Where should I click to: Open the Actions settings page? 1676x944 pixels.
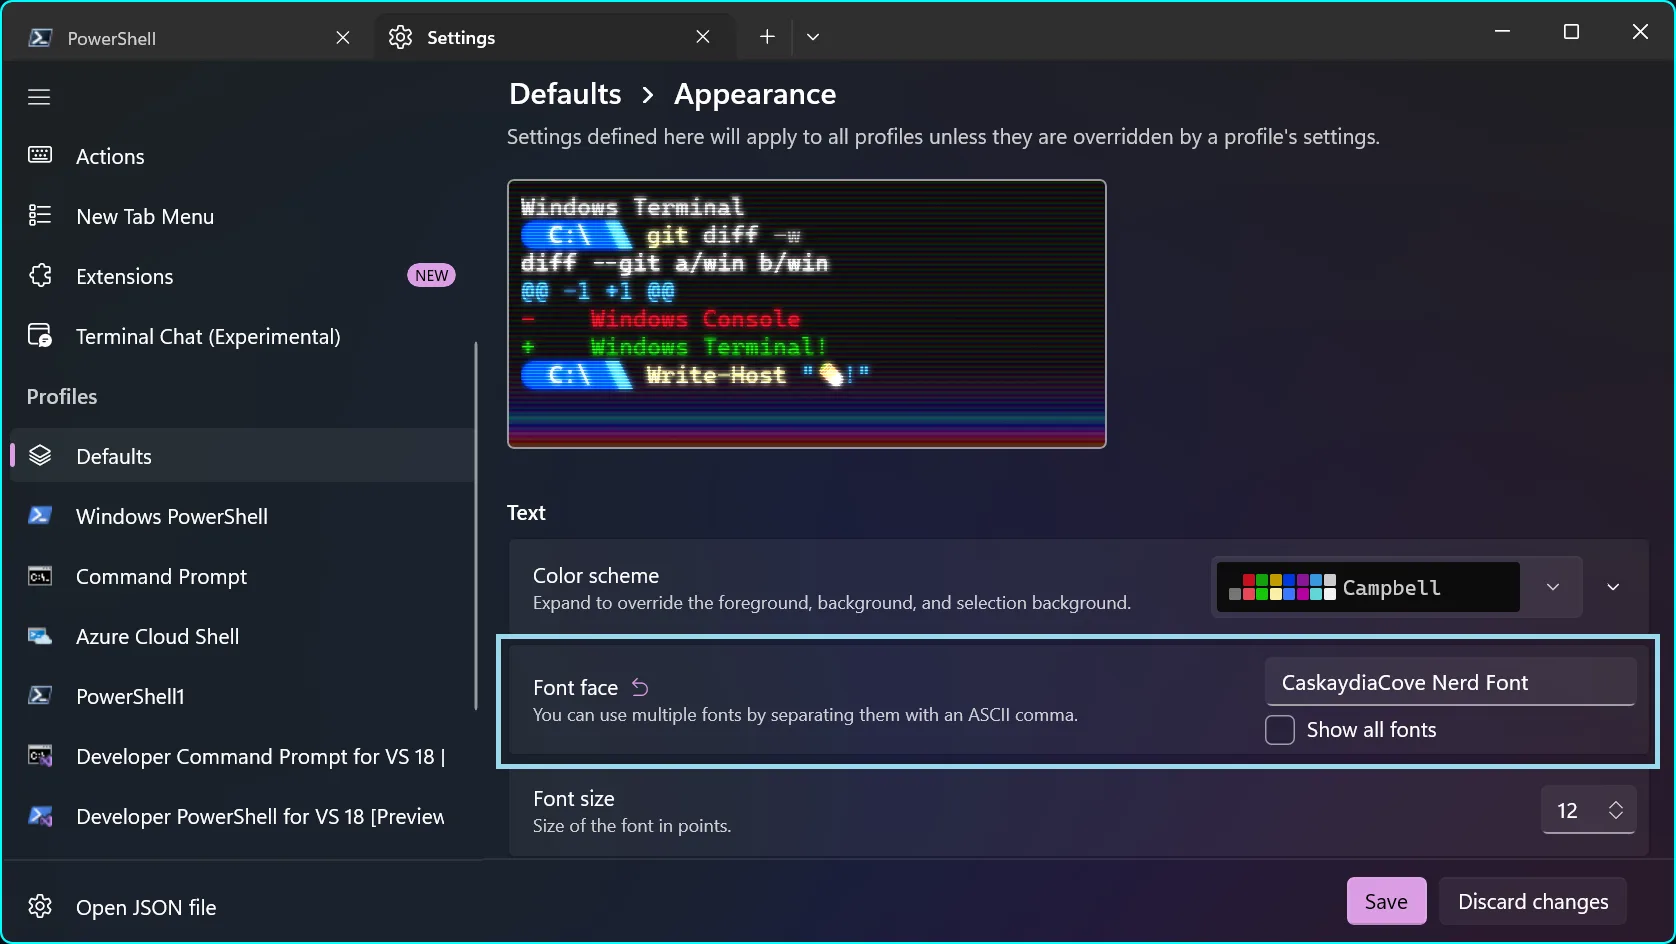pyautogui.click(x=112, y=156)
